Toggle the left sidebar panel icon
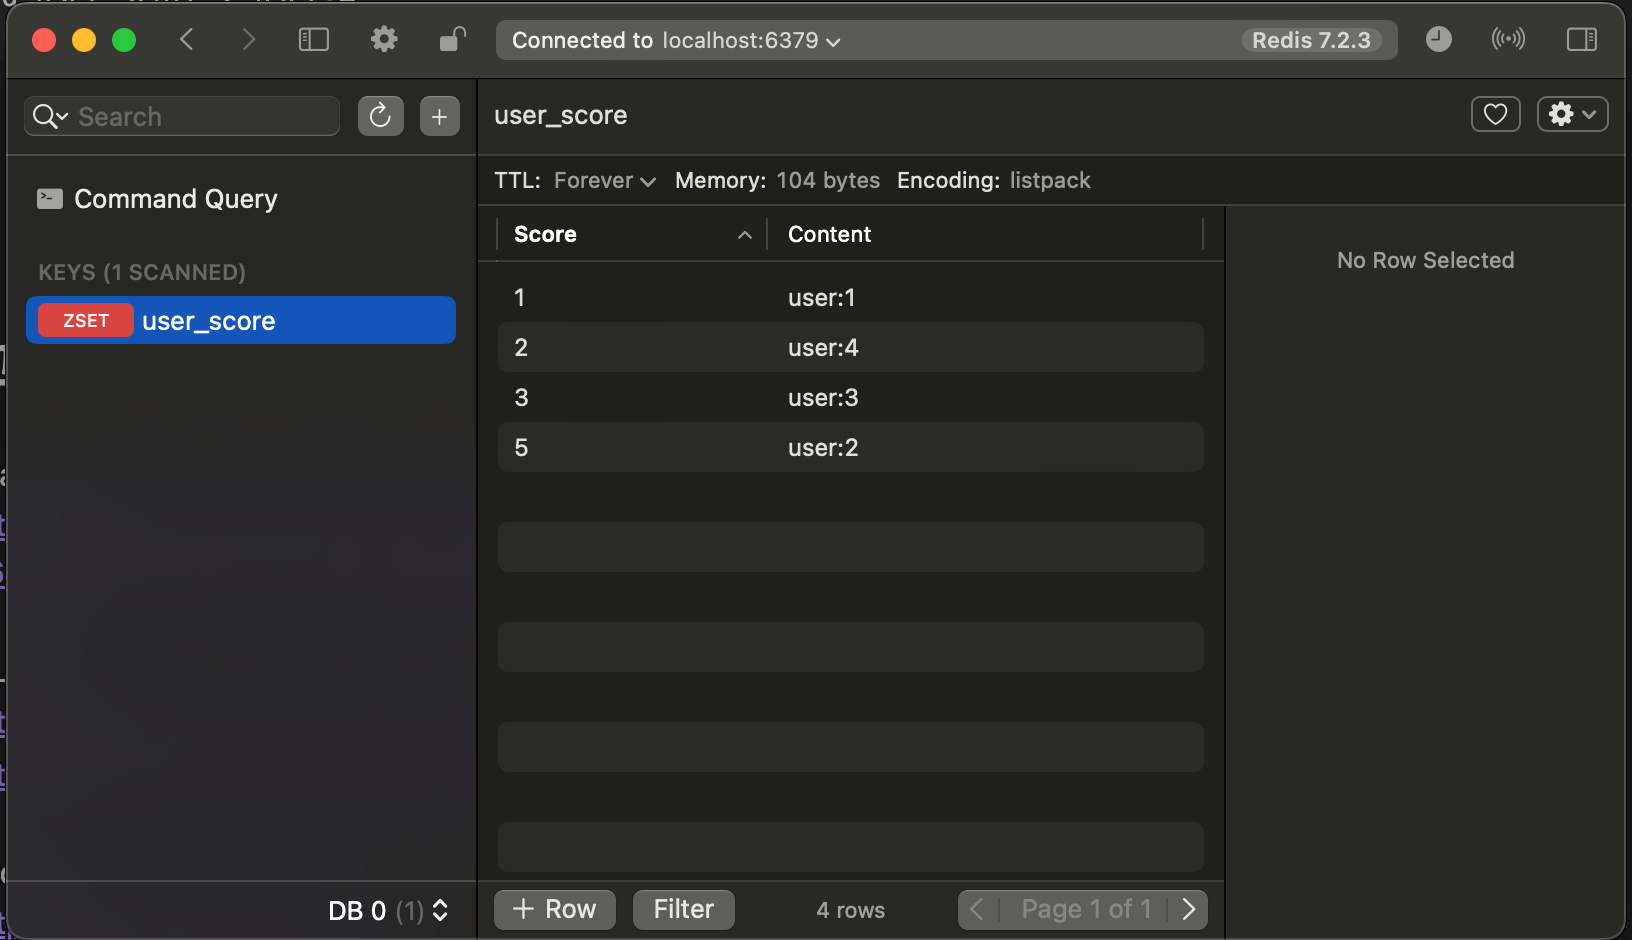 tap(314, 40)
